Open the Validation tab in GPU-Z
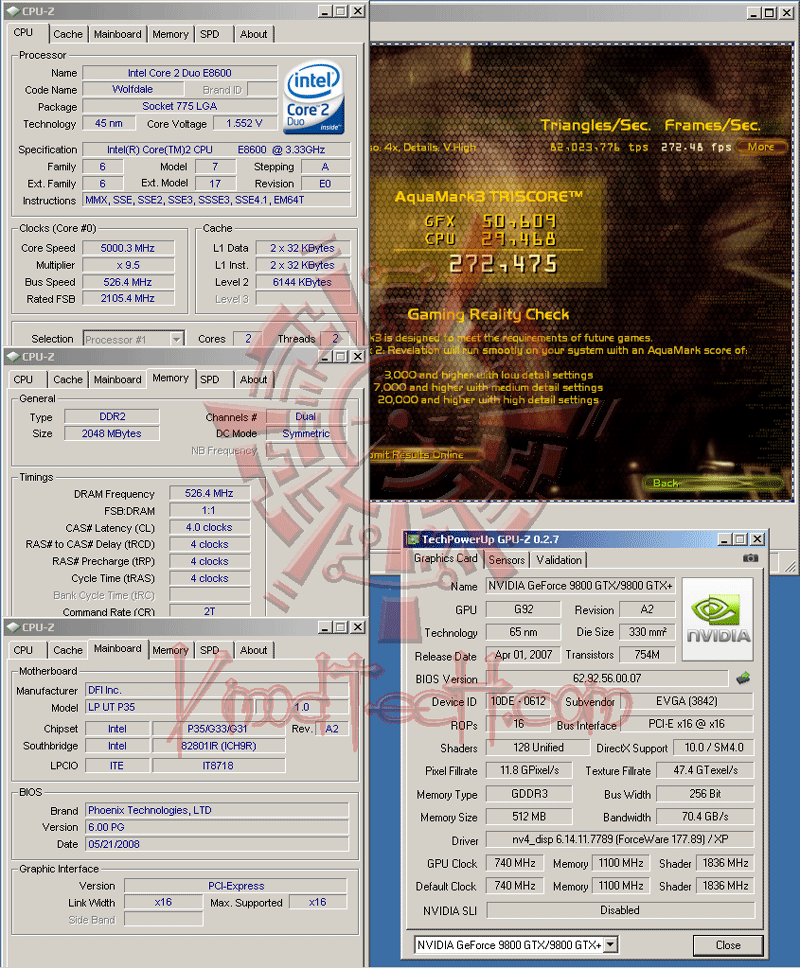Viewport: 800px width, 969px height. point(558,560)
